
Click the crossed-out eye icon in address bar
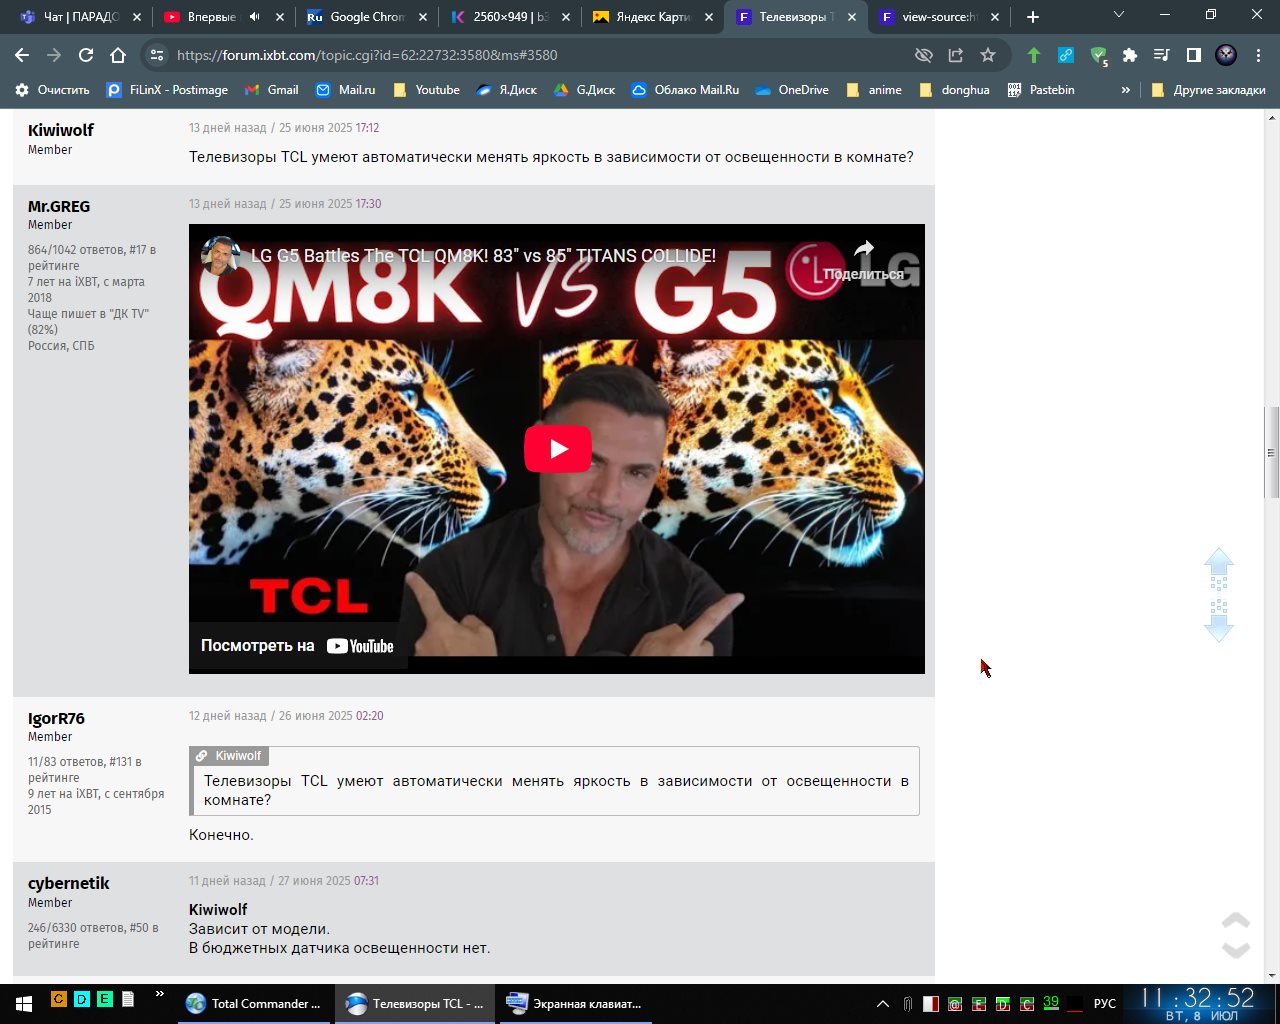tap(924, 55)
